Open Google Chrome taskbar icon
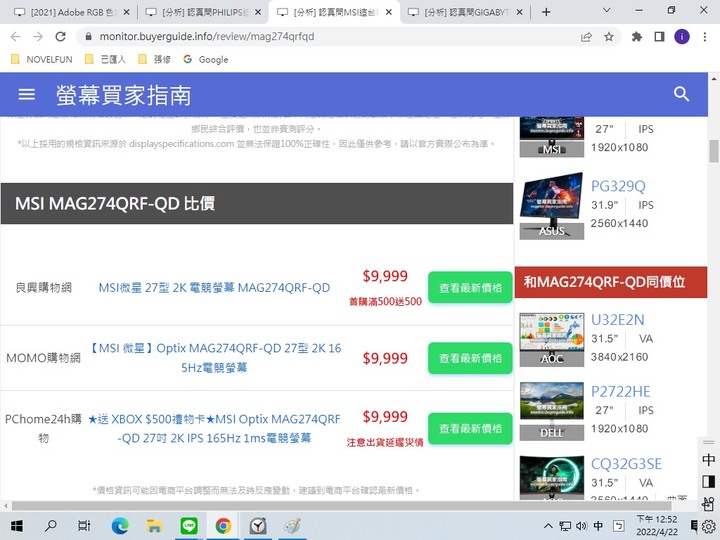The width and height of the screenshot is (720, 540). 223,525
